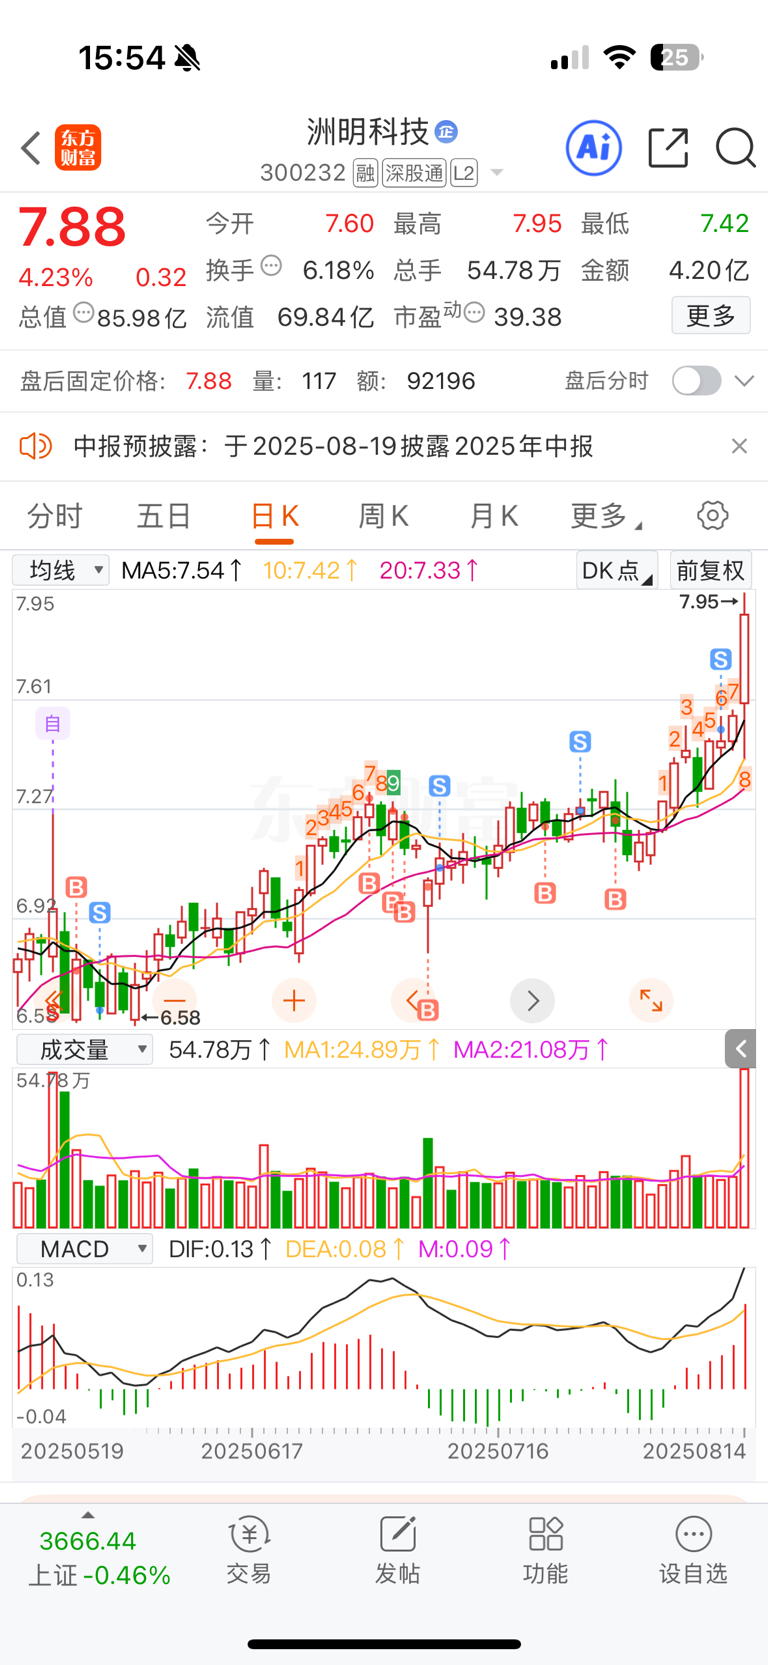Switch to the 分时 tab
Image resolution: width=769 pixels, height=1665 pixels.
54,516
